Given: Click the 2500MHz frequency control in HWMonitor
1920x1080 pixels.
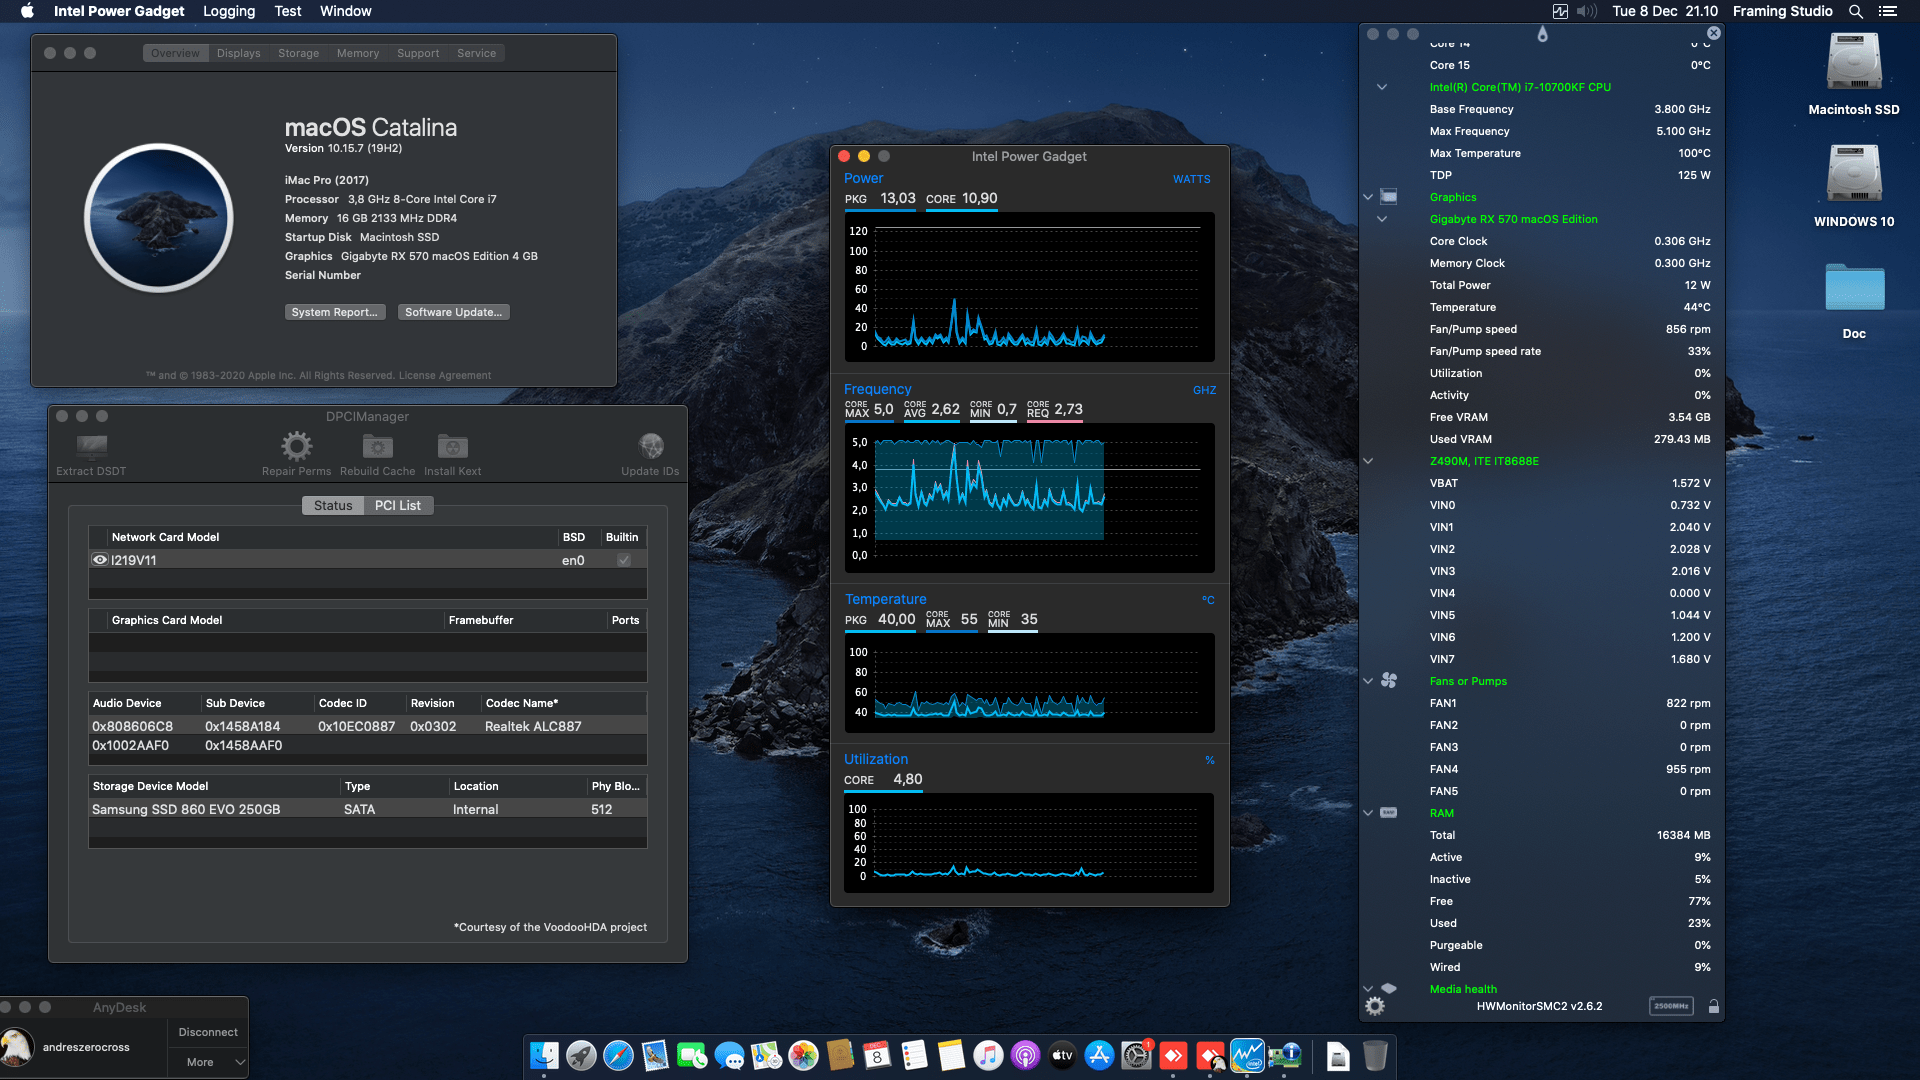Looking at the screenshot, I should (1671, 1006).
